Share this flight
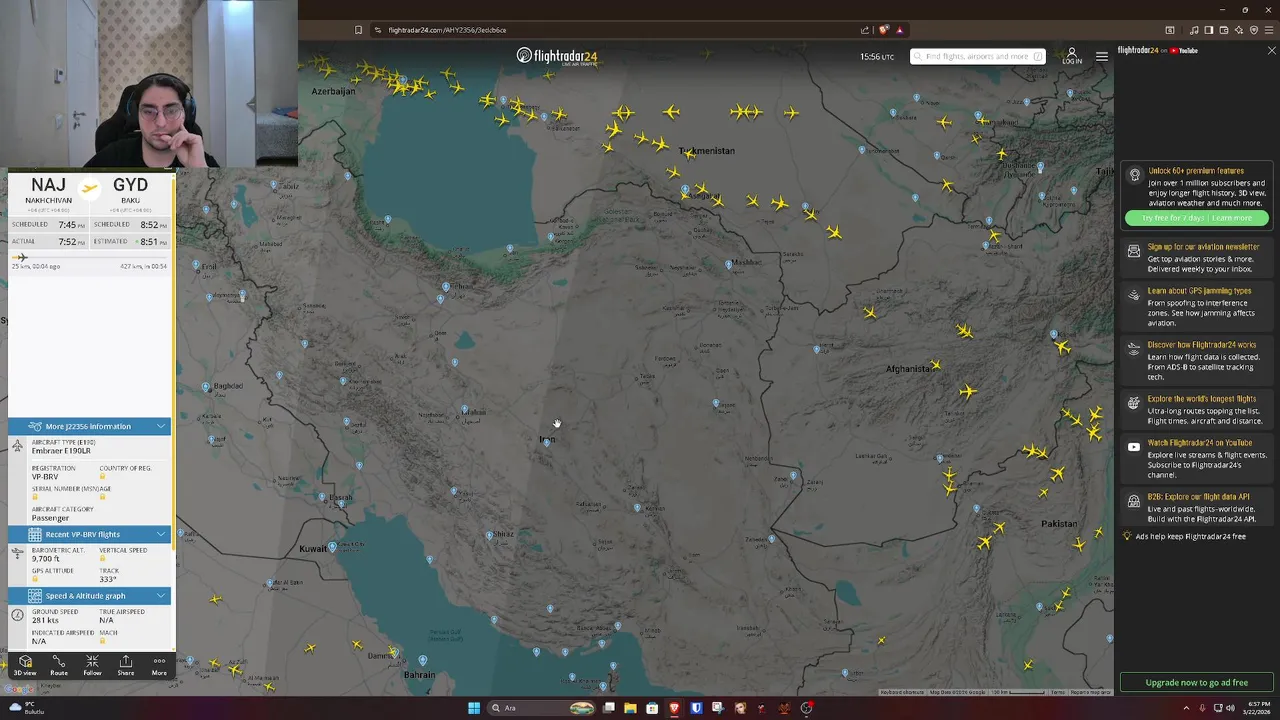This screenshot has height=720, width=1280. pos(126,665)
